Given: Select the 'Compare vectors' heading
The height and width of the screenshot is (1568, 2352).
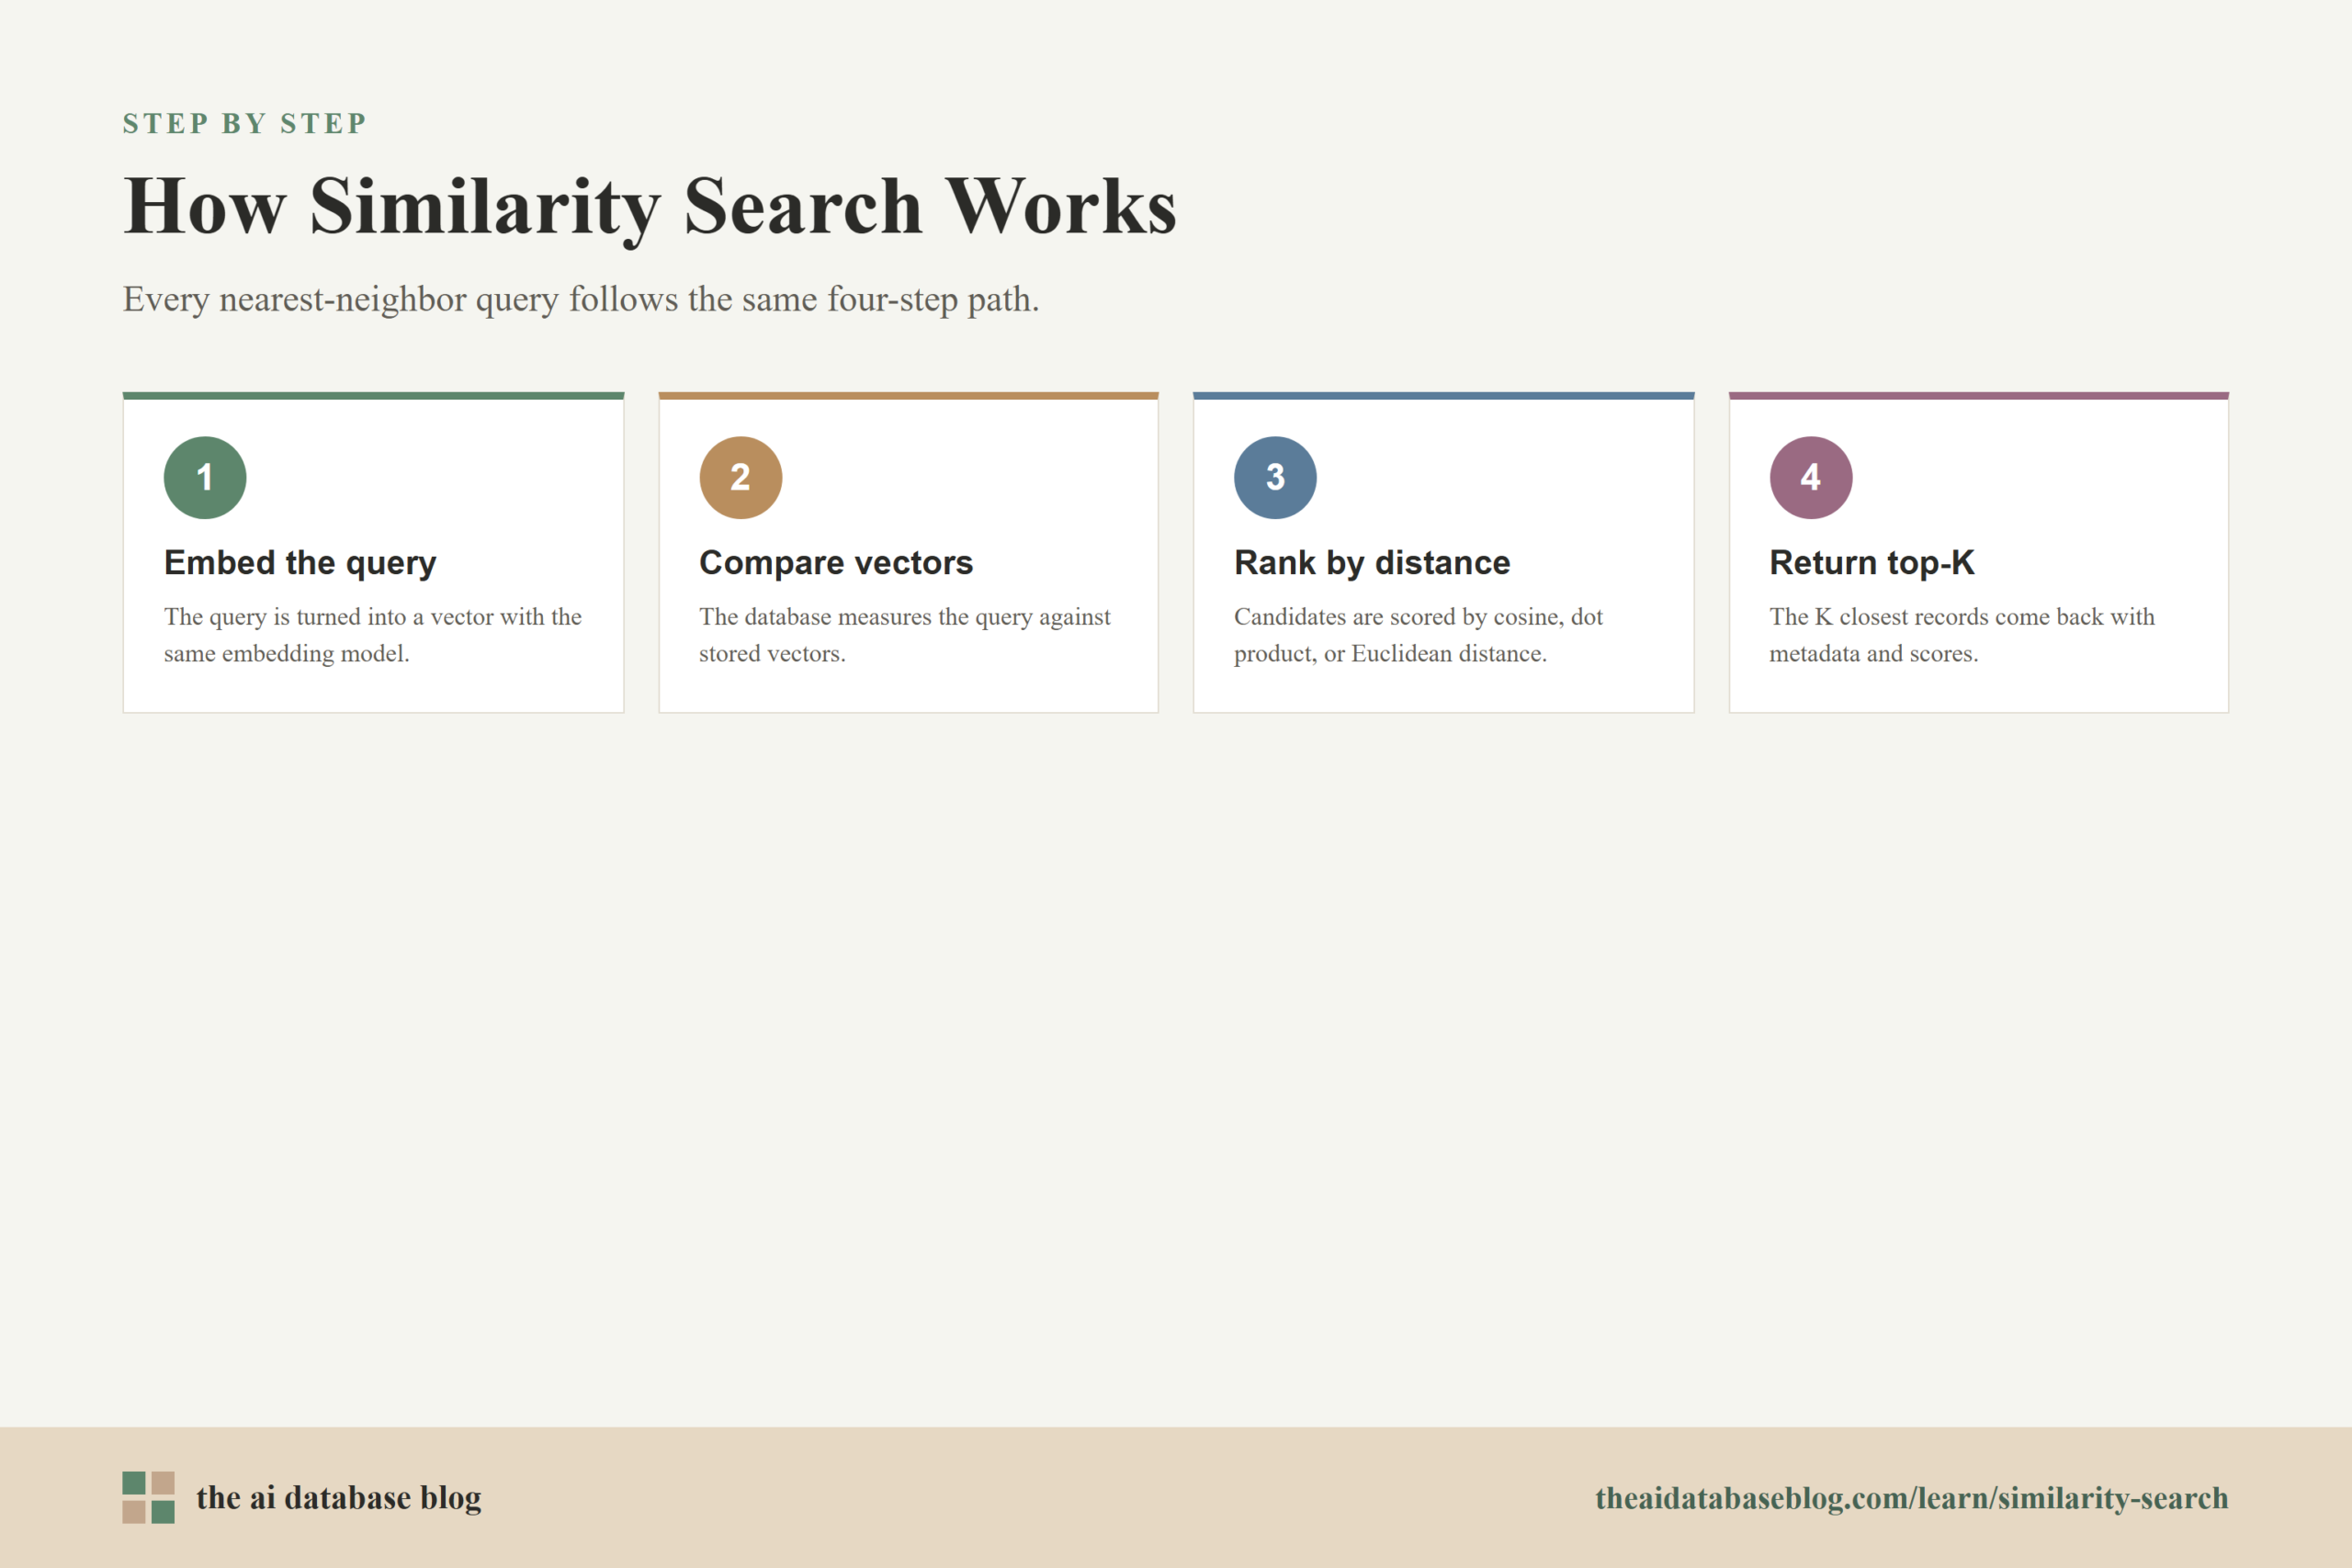Looking at the screenshot, I should (836, 563).
